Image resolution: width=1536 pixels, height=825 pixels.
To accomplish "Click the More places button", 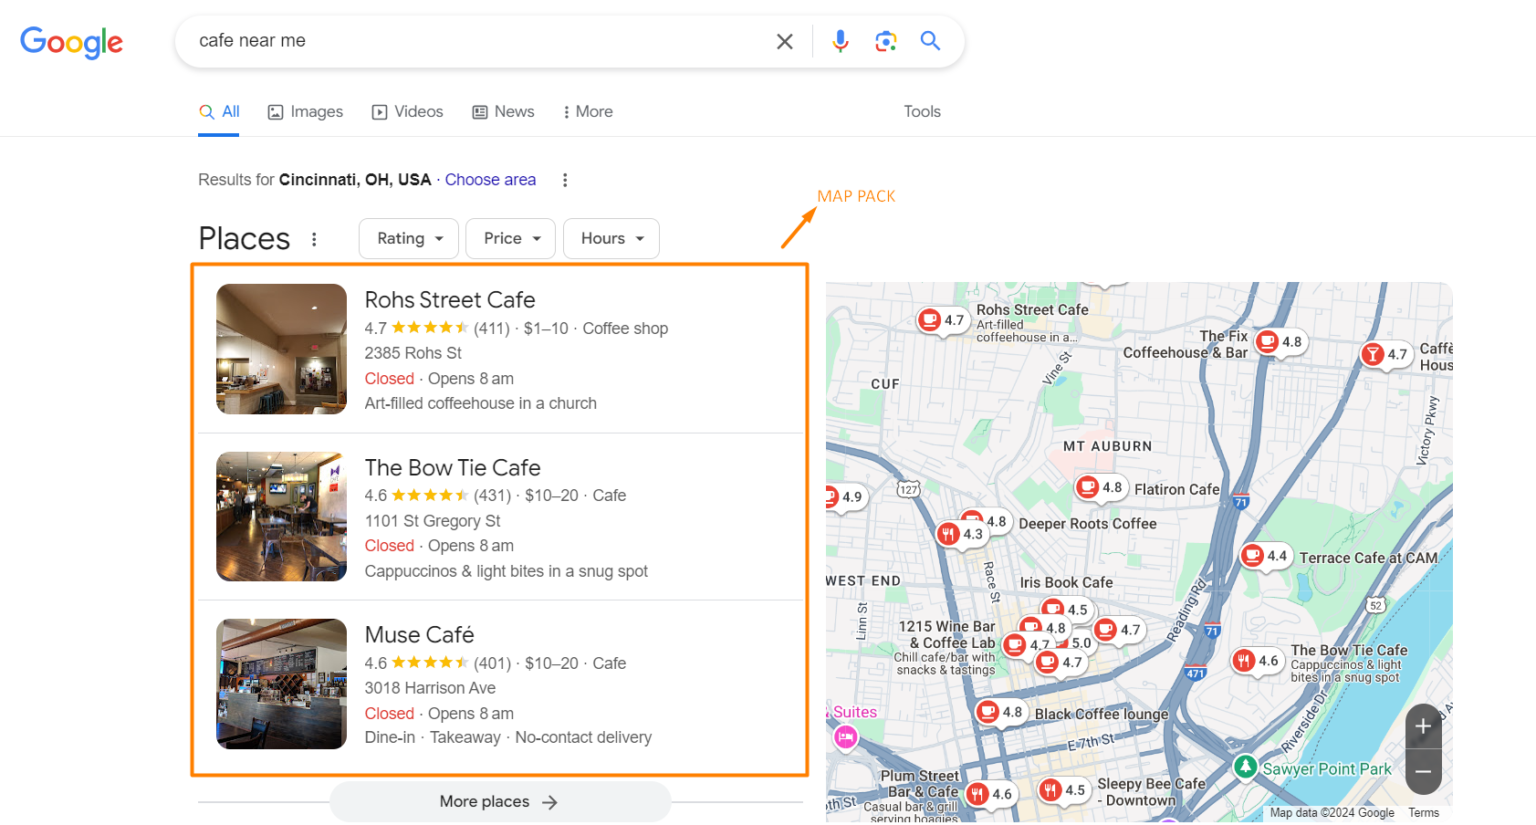I will 499,801.
